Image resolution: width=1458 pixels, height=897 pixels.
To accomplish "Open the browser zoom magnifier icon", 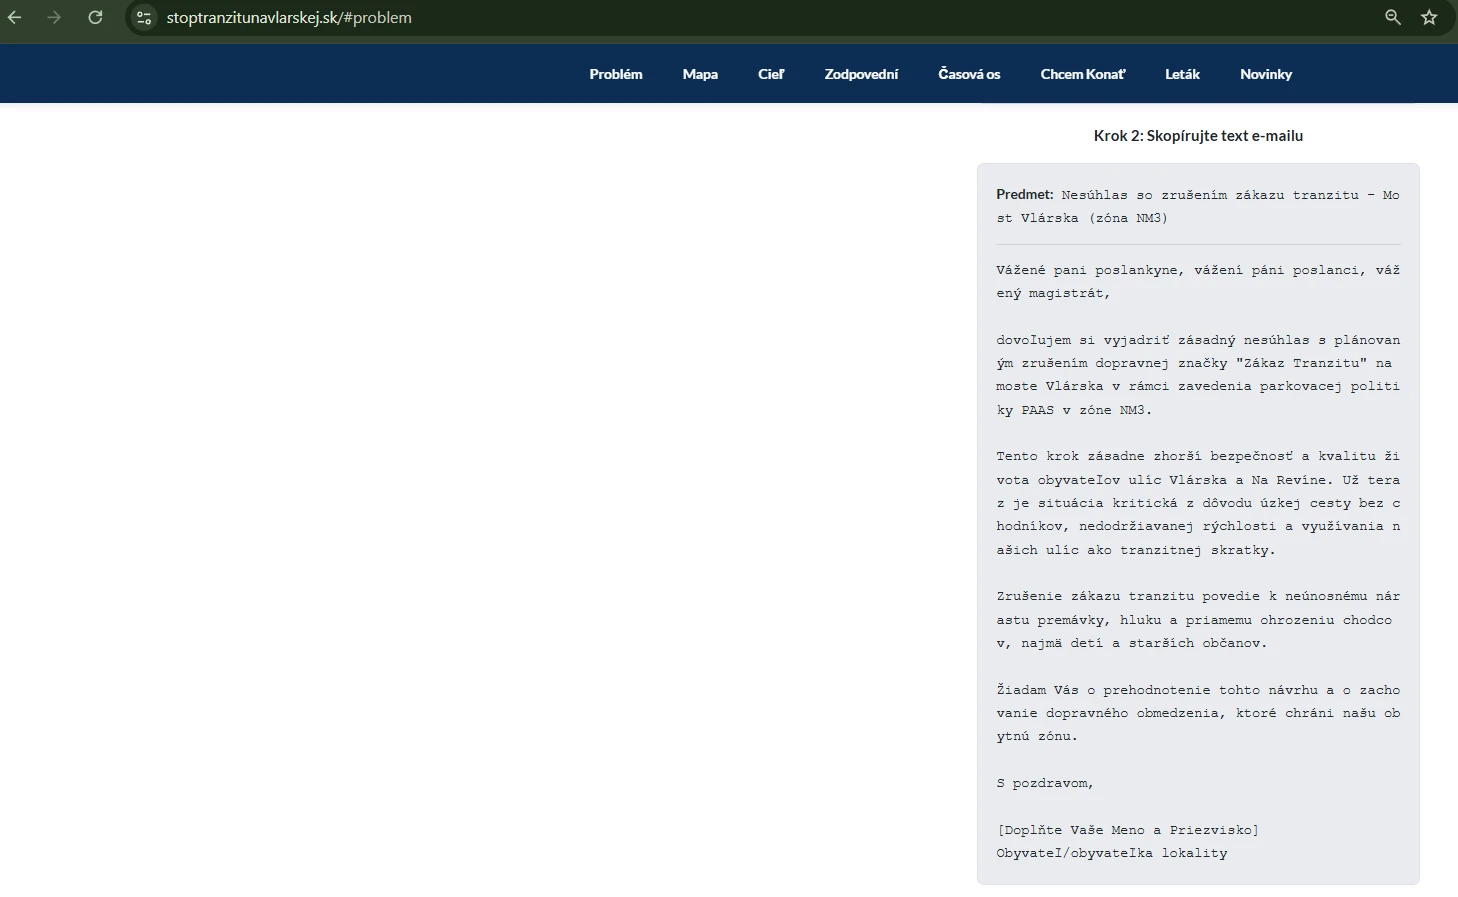I will pyautogui.click(x=1392, y=17).
